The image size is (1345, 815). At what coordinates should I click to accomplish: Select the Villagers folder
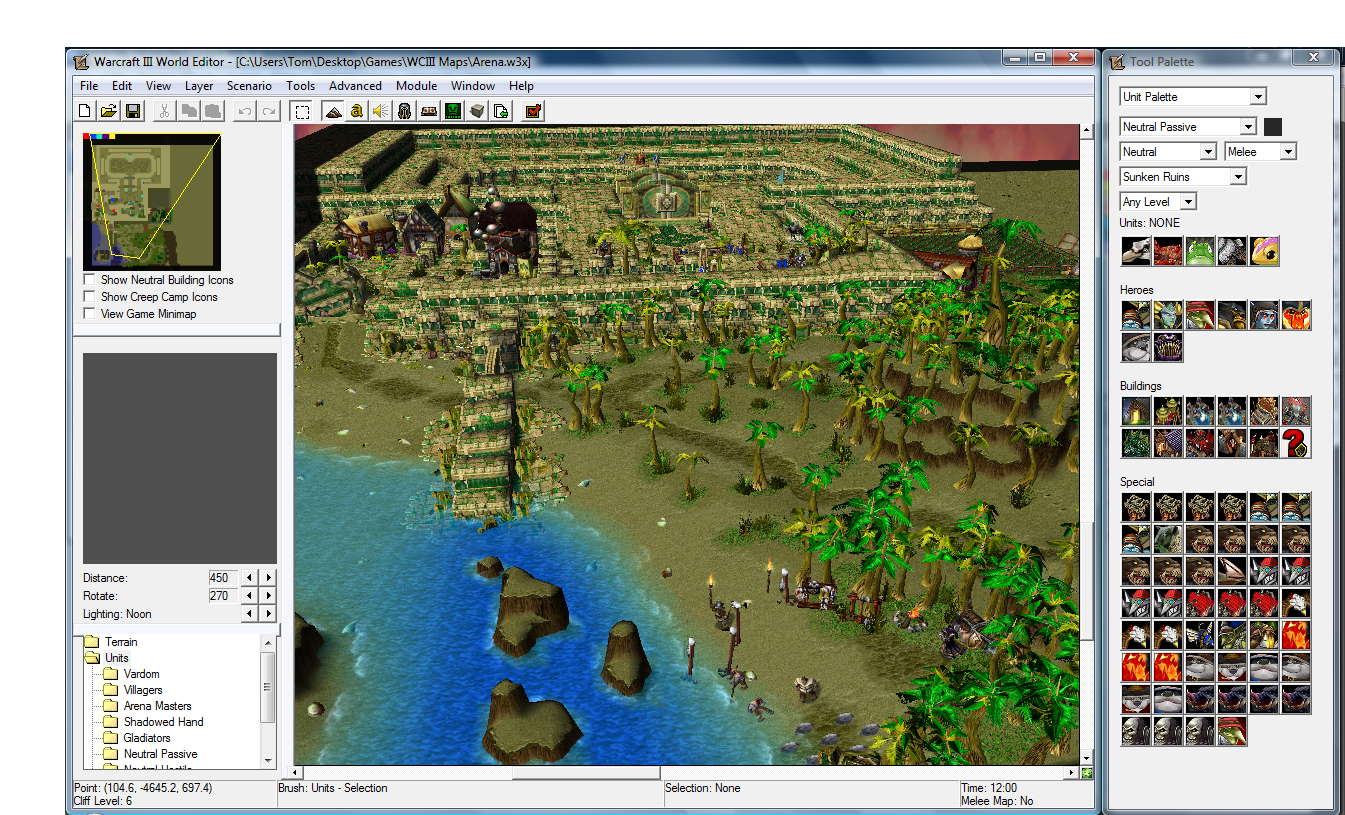(x=133, y=690)
